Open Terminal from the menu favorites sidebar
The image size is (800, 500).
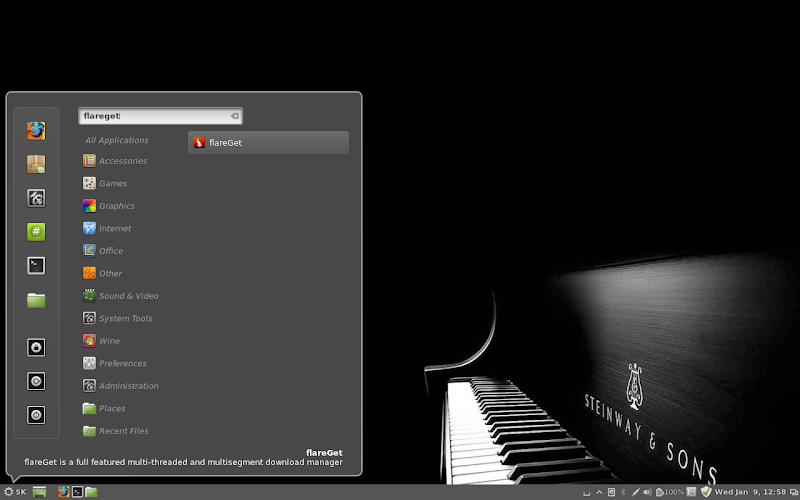click(36, 265)
